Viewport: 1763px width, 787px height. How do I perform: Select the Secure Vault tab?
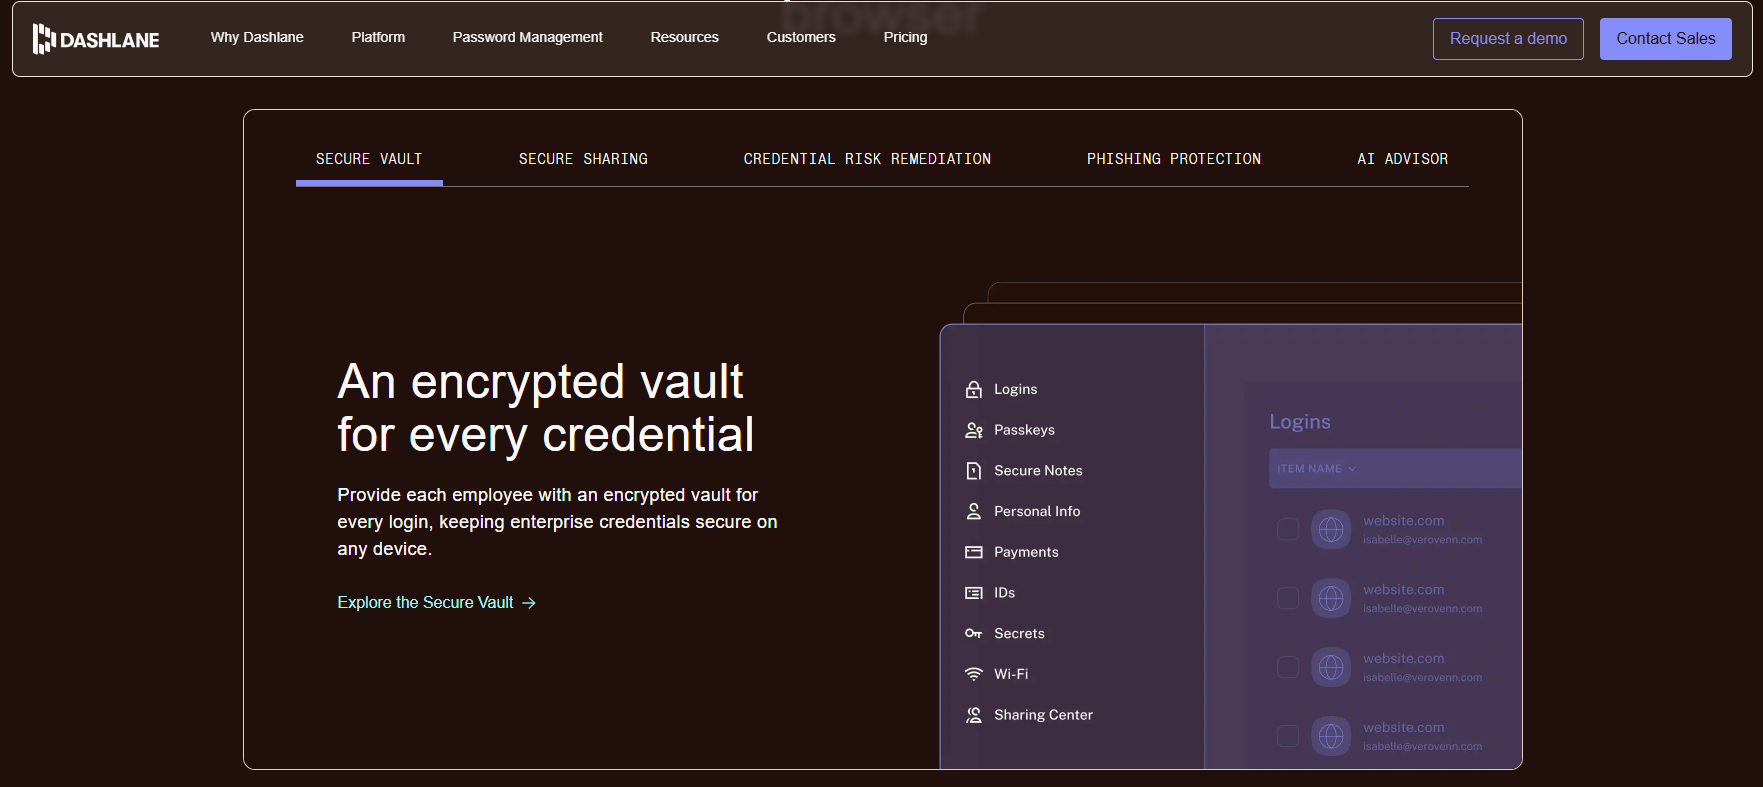click(x=369, y=159)
